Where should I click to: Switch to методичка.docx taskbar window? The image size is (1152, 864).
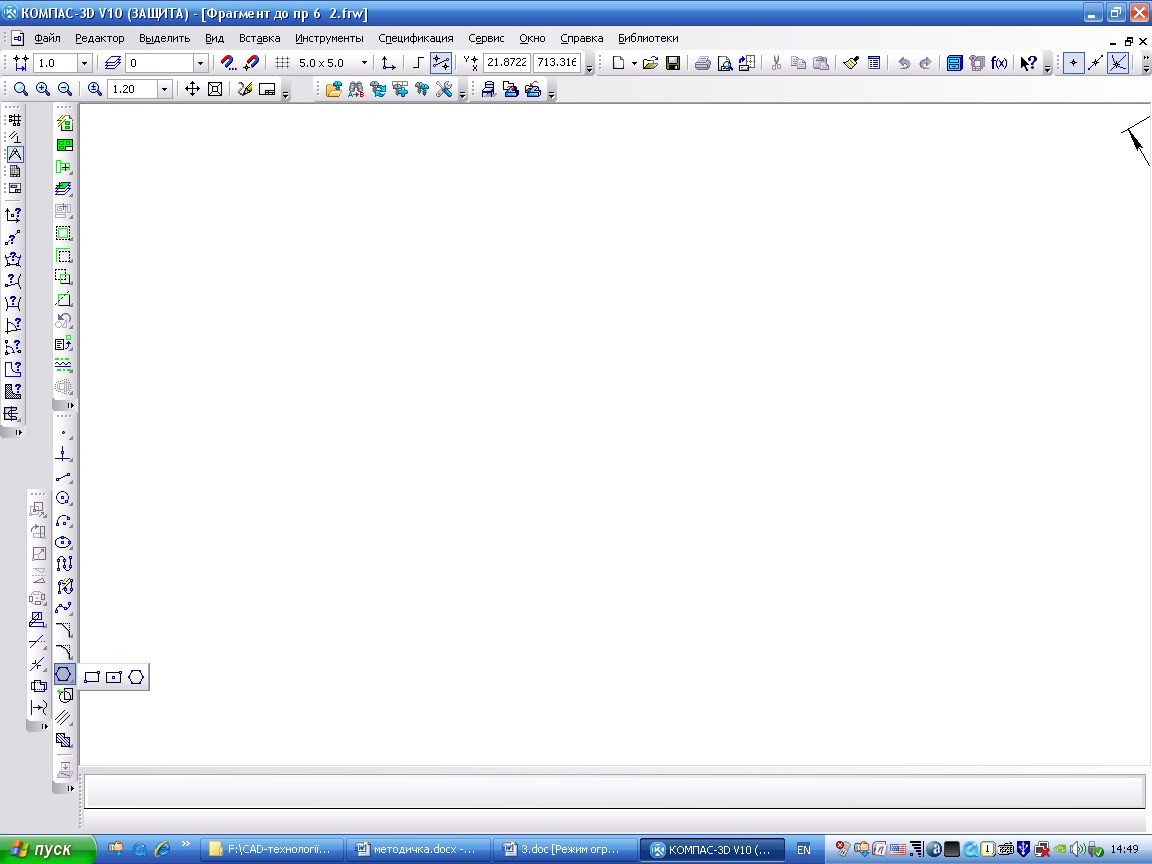[417, 849]
